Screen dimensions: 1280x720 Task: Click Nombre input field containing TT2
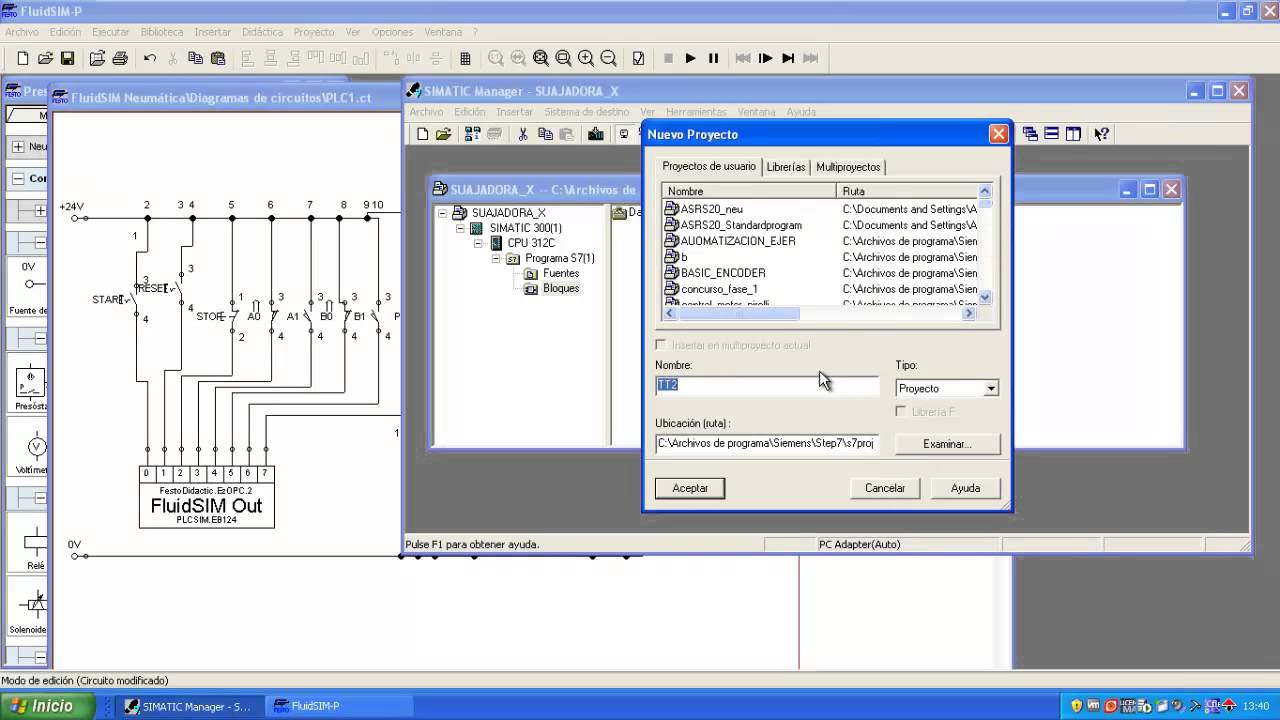point(767,385)
